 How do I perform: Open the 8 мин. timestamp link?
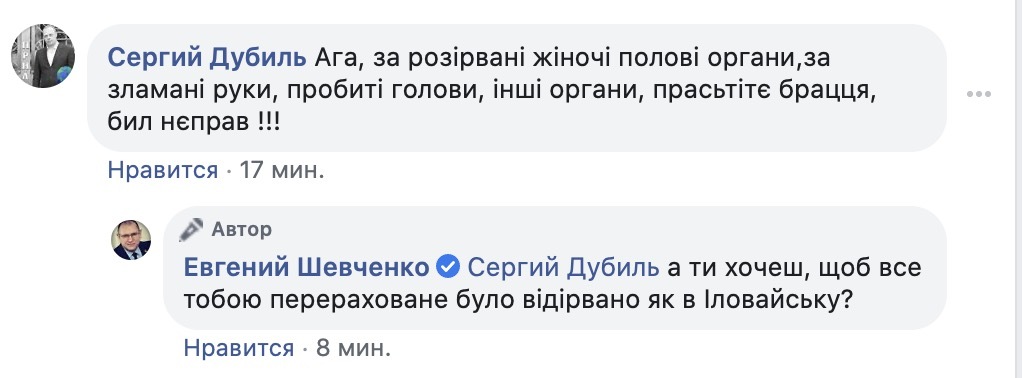pos(353,348)
